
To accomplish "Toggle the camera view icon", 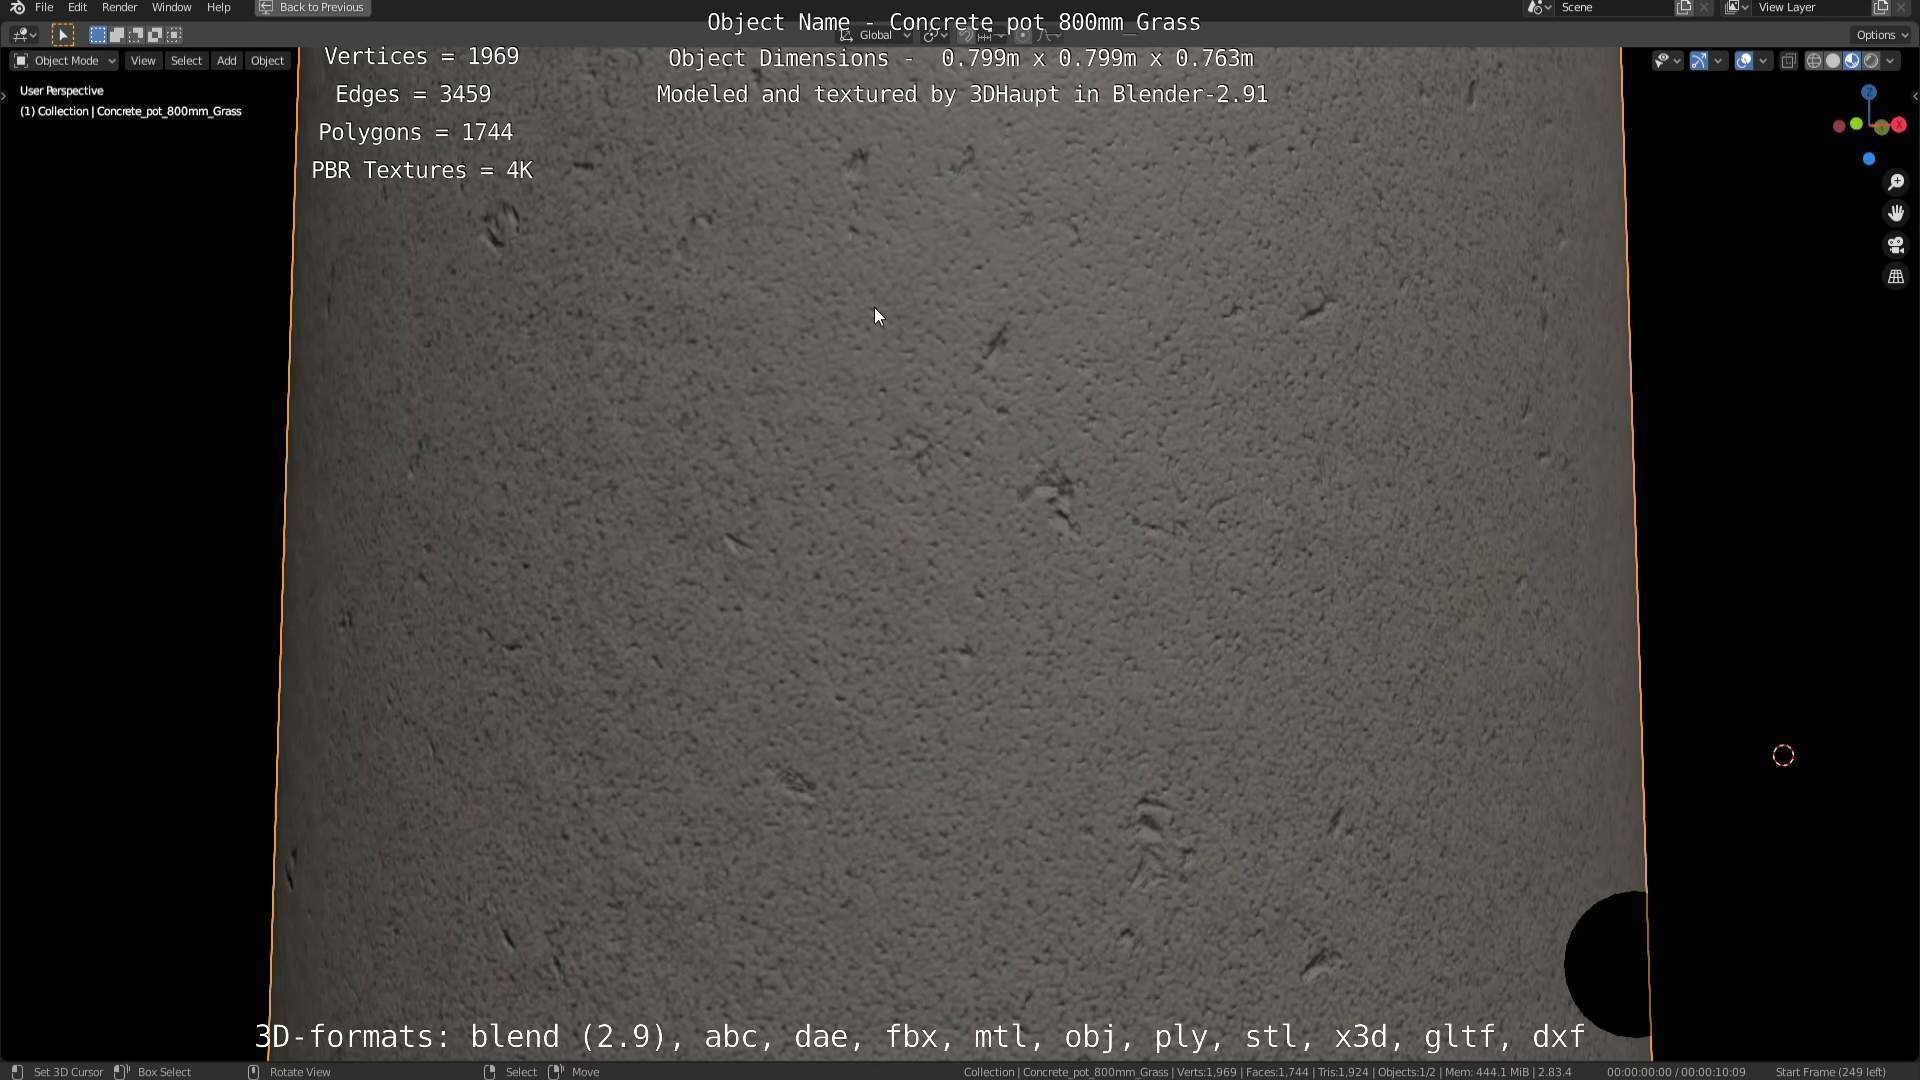I will tap(1896, 245).
